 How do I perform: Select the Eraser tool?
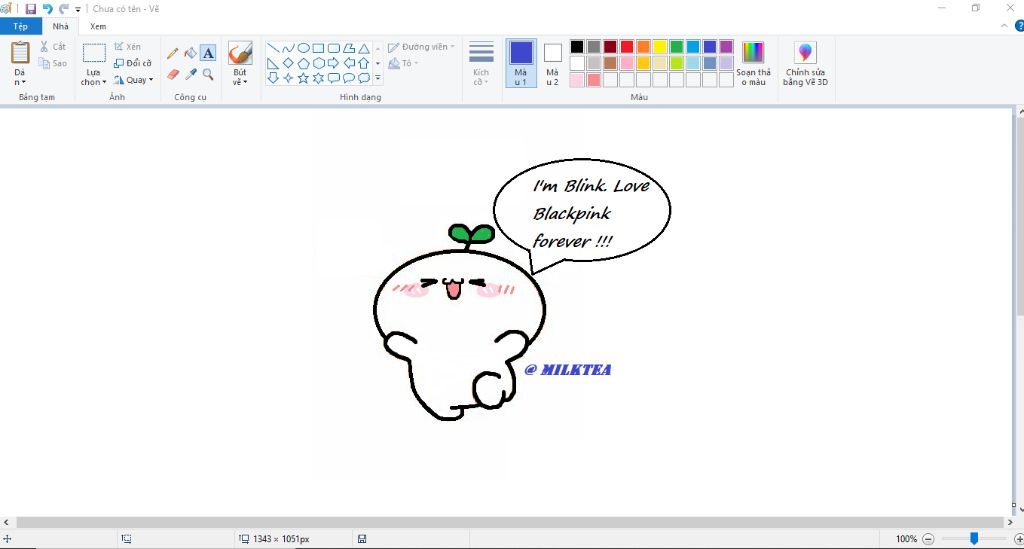(x=172, y=74)
